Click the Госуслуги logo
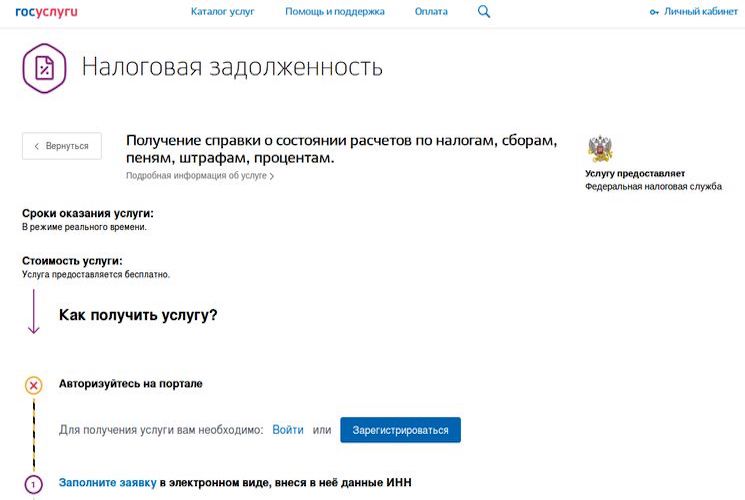 47,12
